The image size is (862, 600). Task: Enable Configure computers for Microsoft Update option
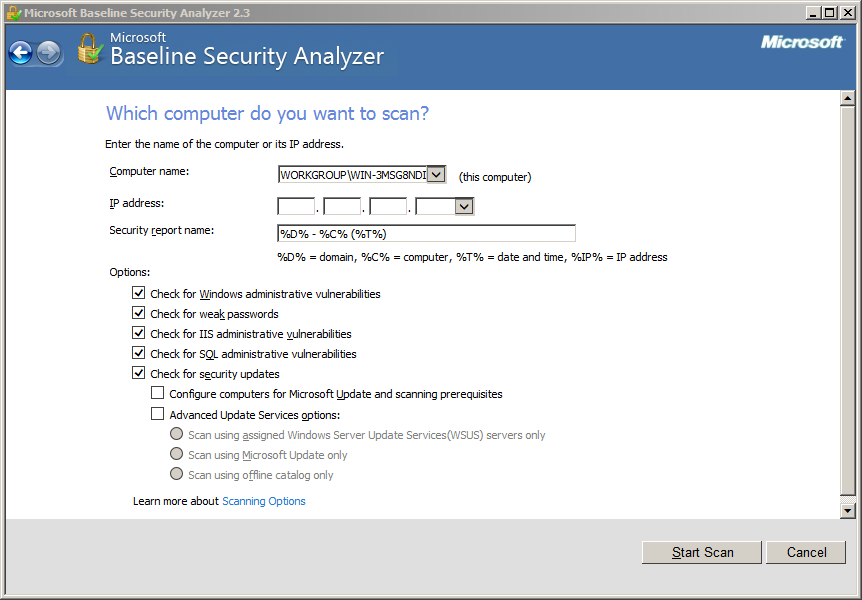[x=158, y=393]
